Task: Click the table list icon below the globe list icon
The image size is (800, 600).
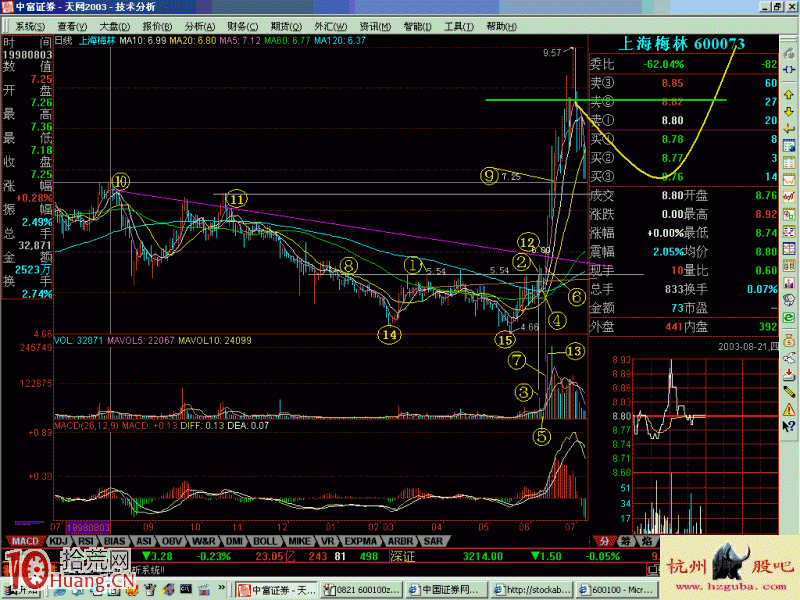Action: (789, 163)
